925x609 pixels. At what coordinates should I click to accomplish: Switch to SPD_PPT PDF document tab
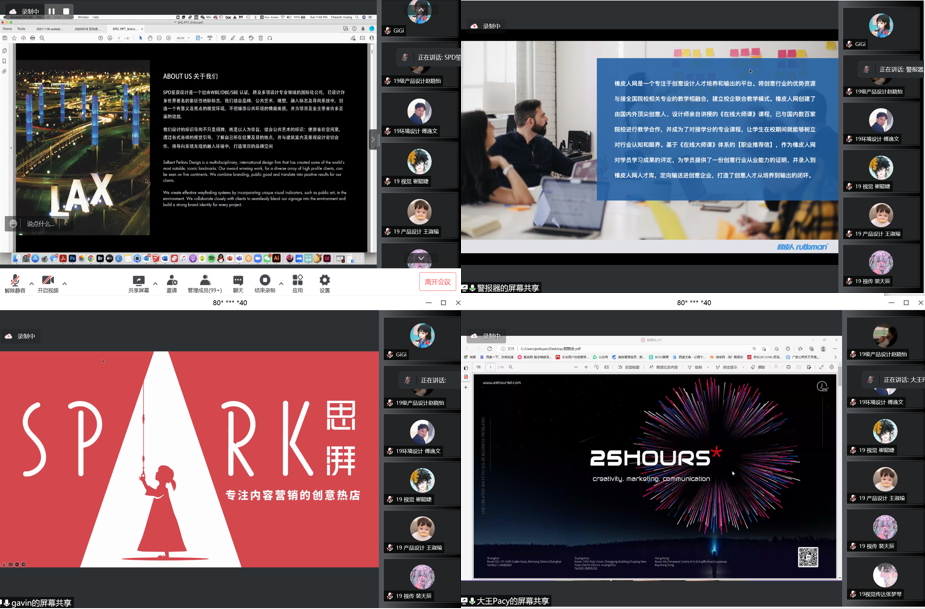pyautogui.click(x=125, y=29)
